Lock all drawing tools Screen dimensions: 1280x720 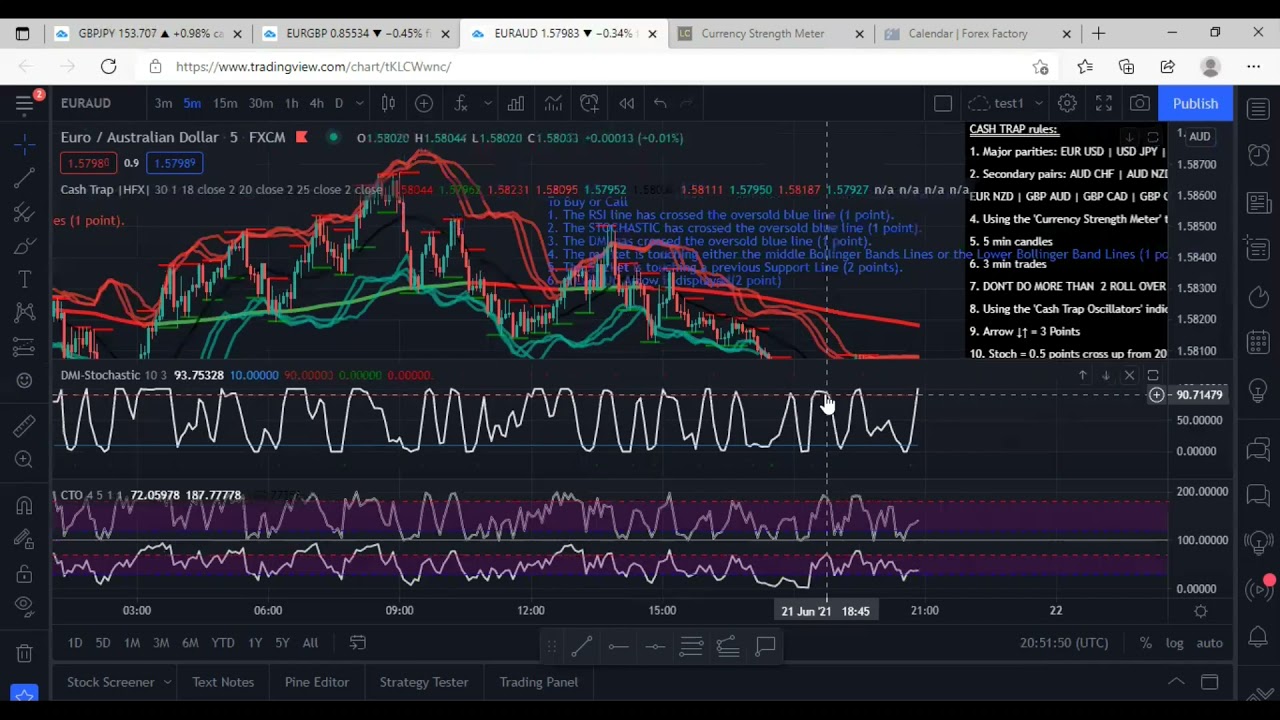(25, 574)
